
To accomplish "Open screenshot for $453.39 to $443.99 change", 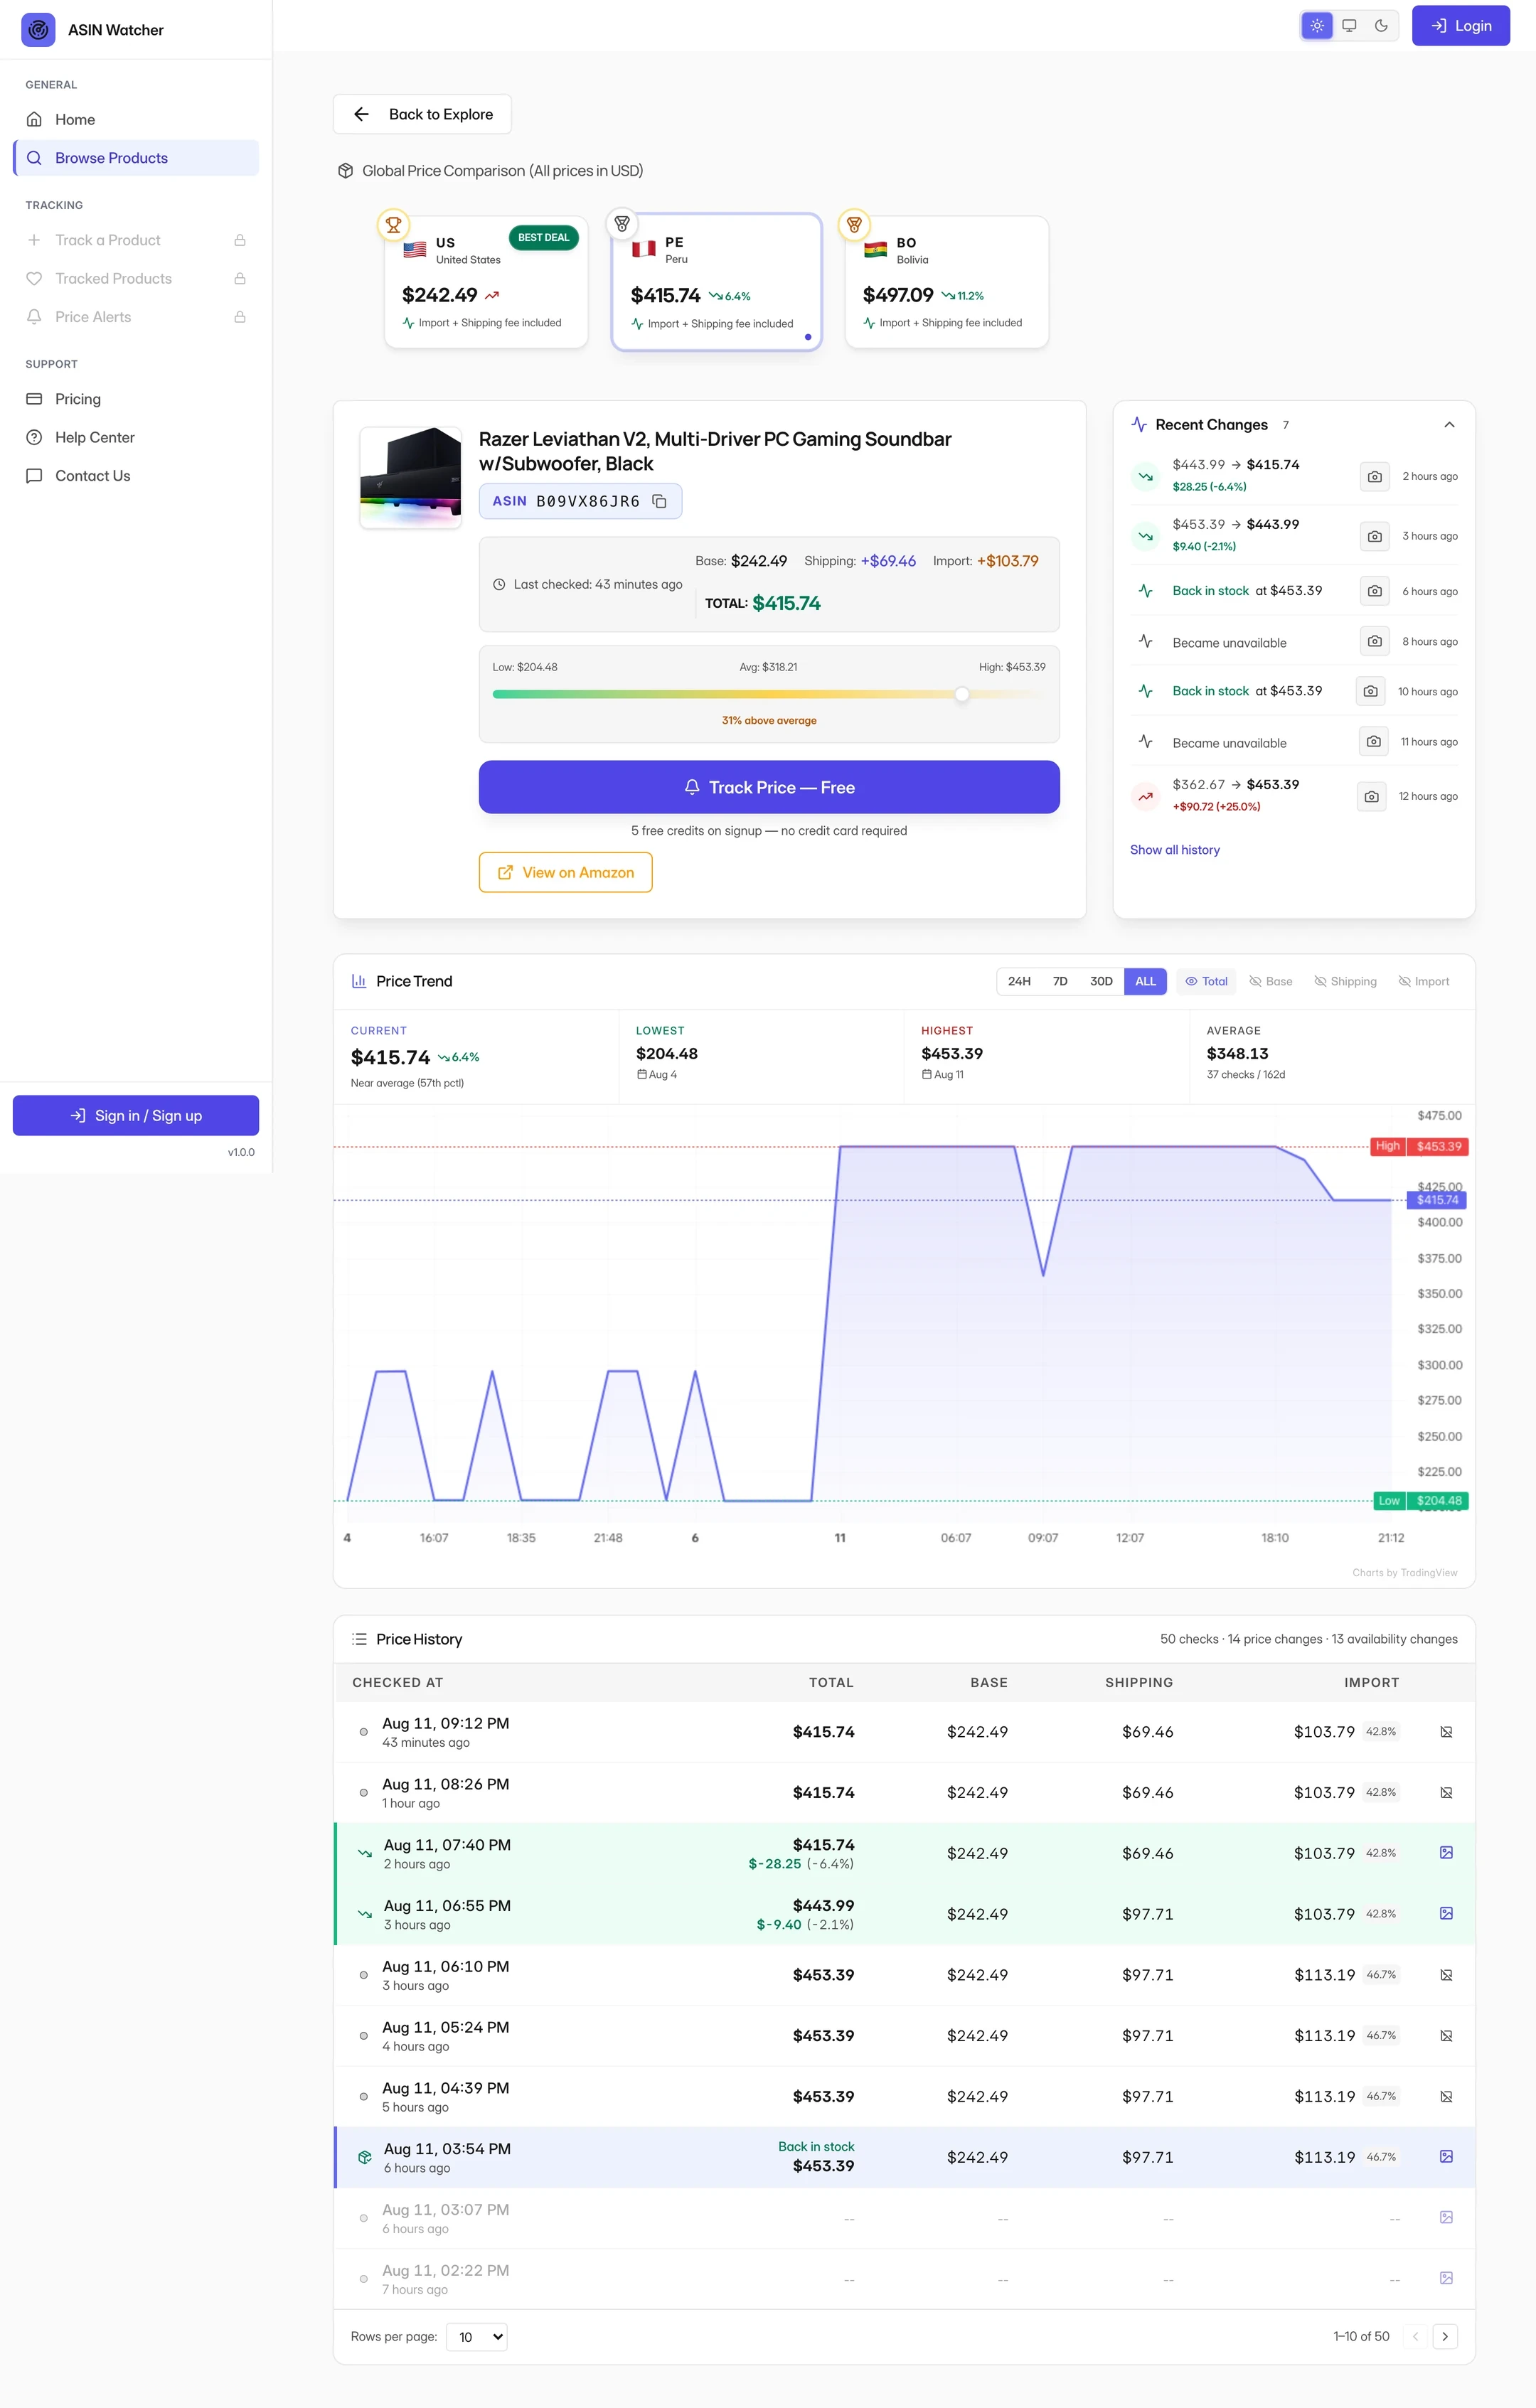I will coord(1375,537).
